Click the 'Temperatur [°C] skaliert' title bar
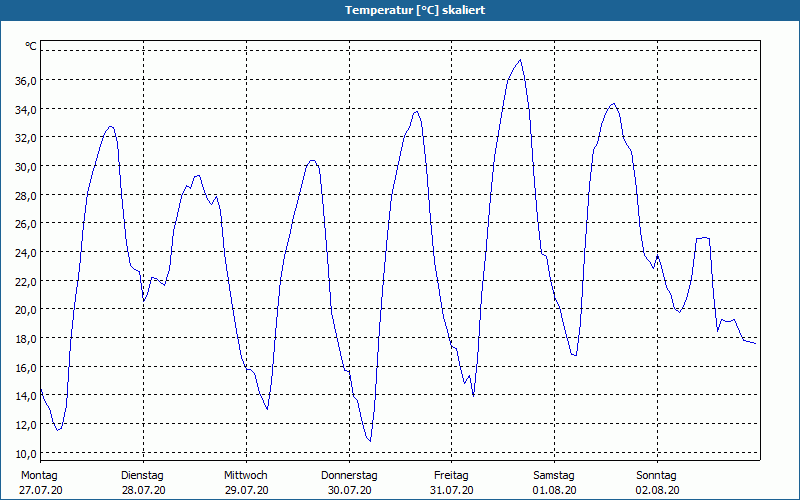Screen dimensions: 800x500 pos(400,10)
